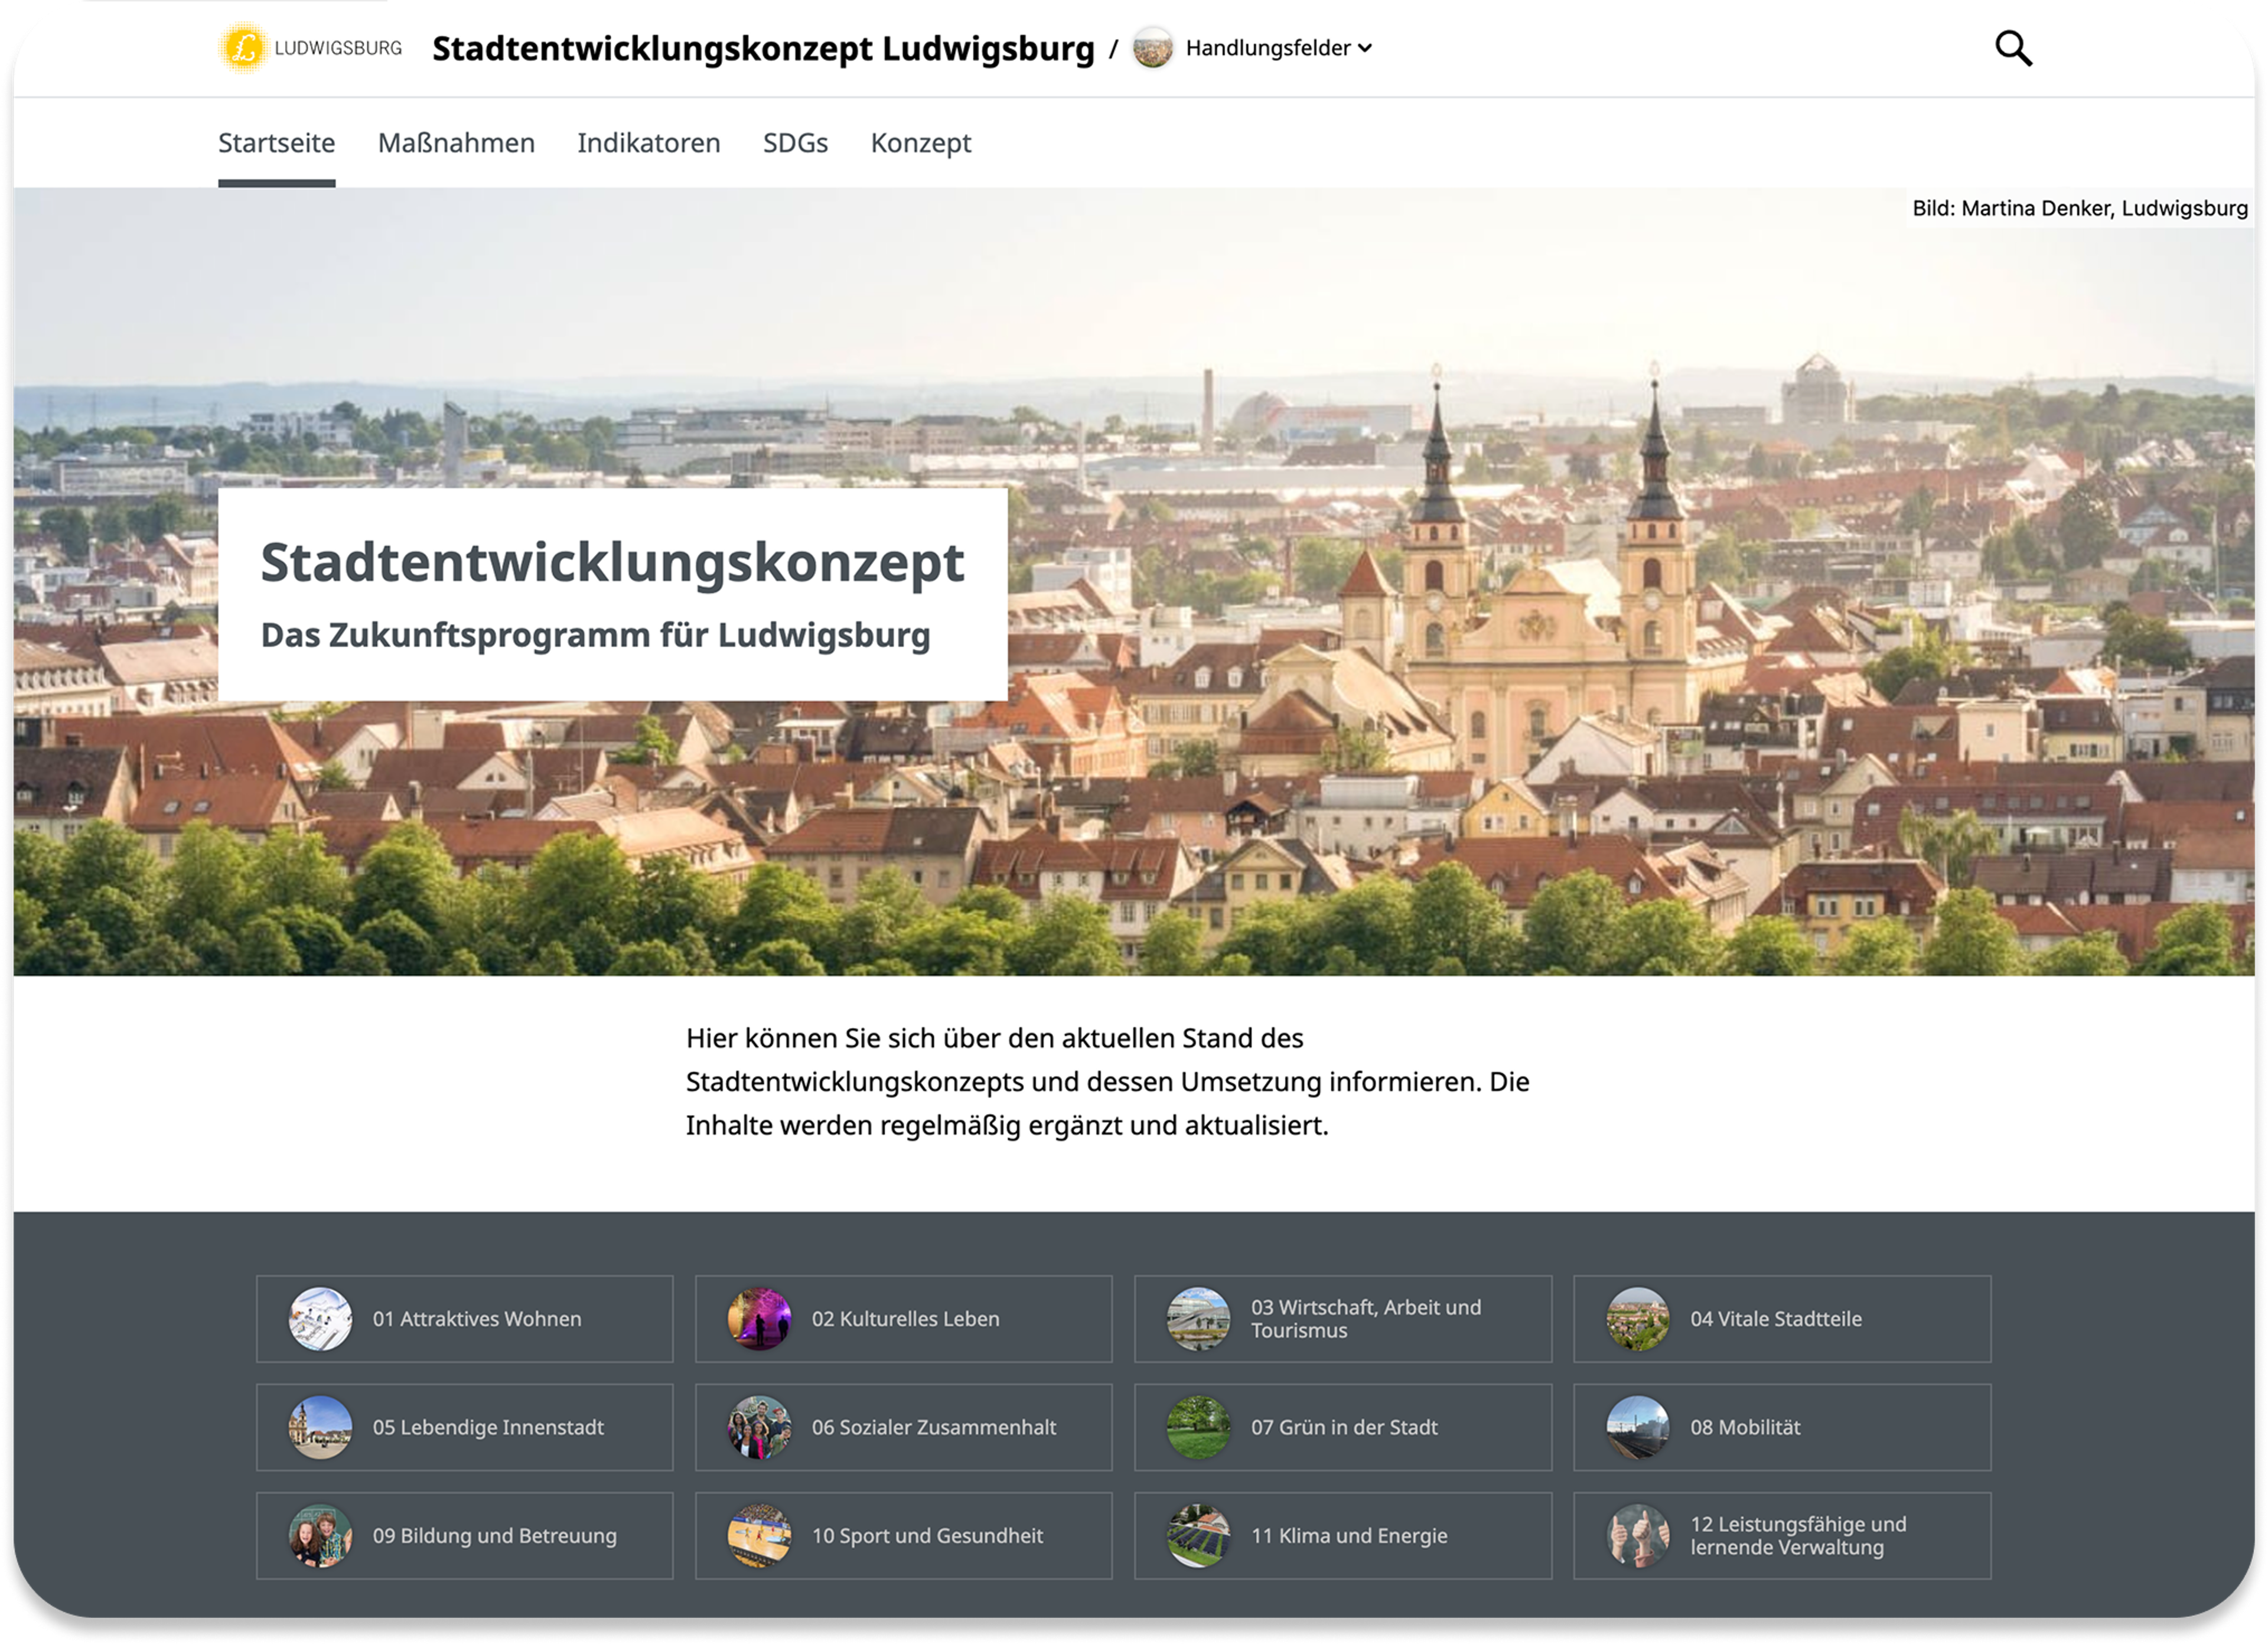Screen dimensions: 2268x1644
Task: Open the 08 Mobilität card
Action: [x=1782, y=1428]
